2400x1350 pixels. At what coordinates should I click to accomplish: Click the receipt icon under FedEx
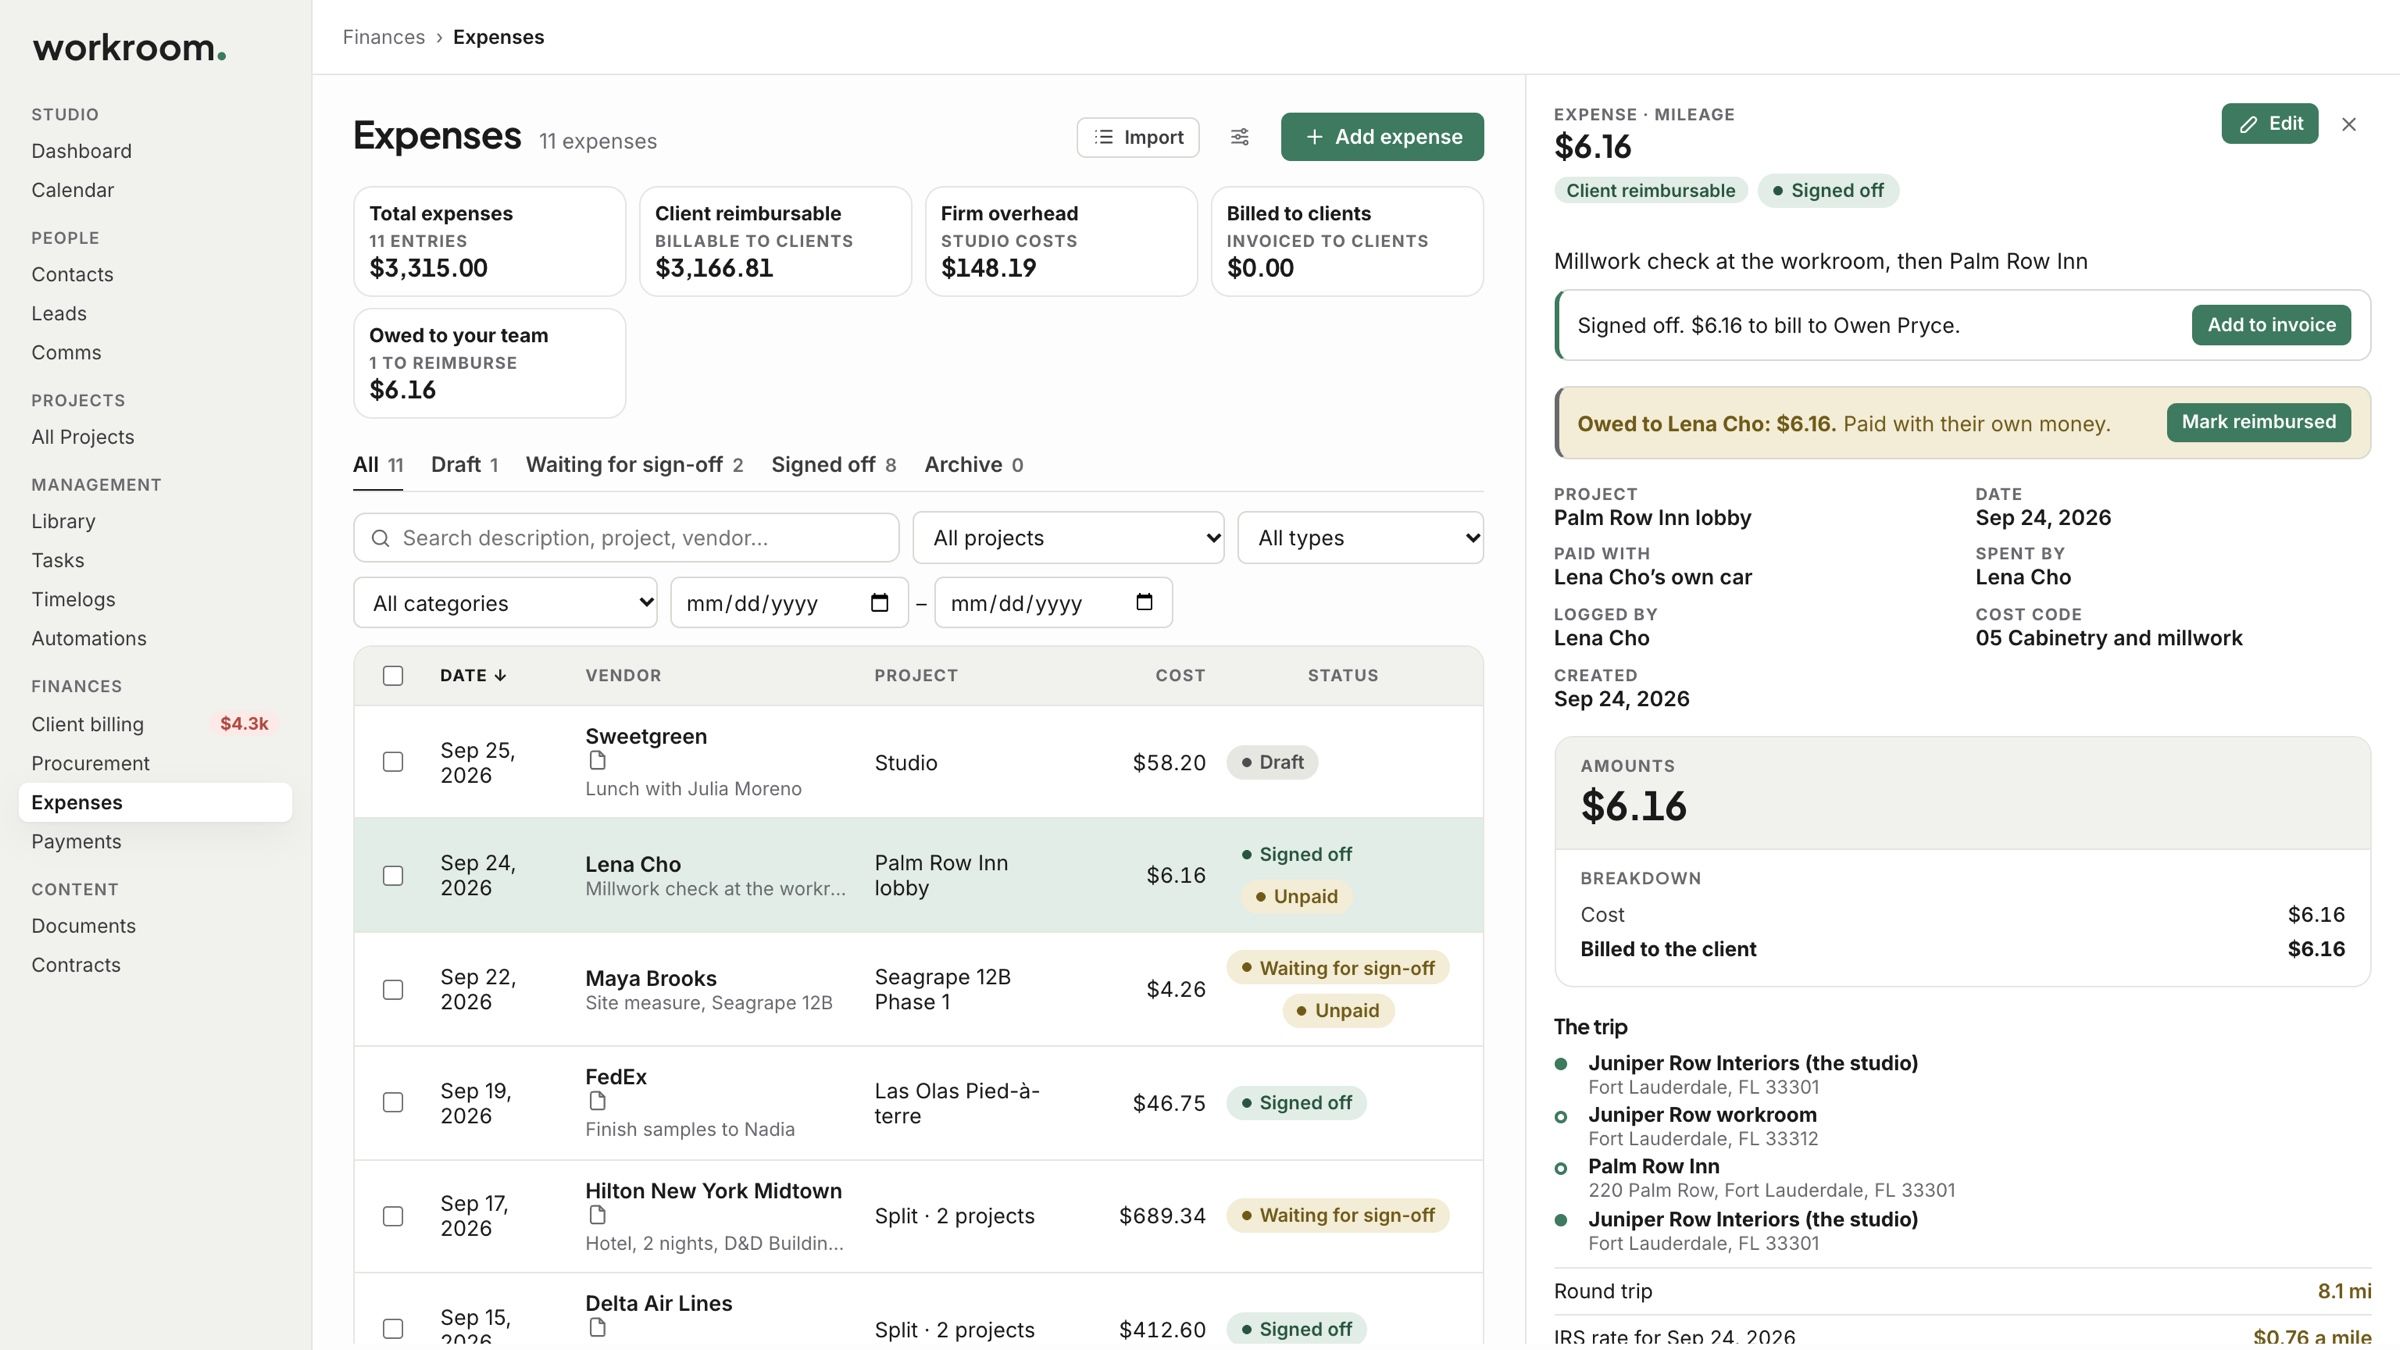pyautogui.click(x=597, y=1101)
